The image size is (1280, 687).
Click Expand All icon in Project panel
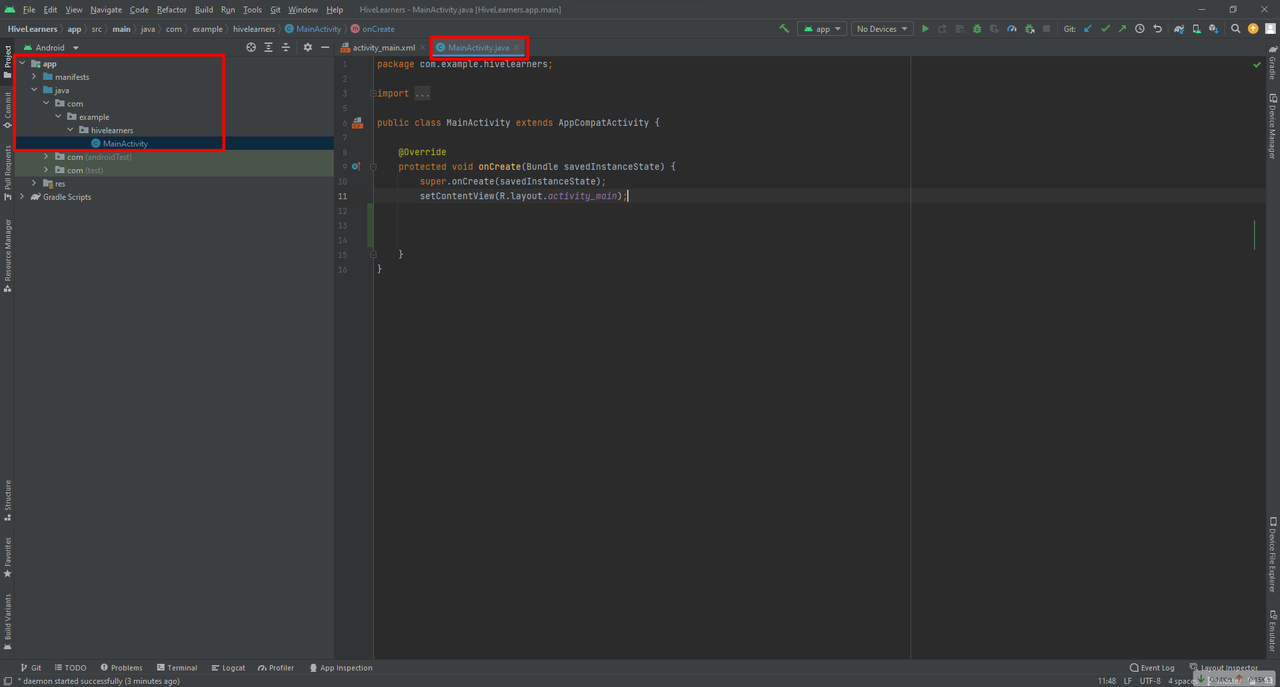268,47
